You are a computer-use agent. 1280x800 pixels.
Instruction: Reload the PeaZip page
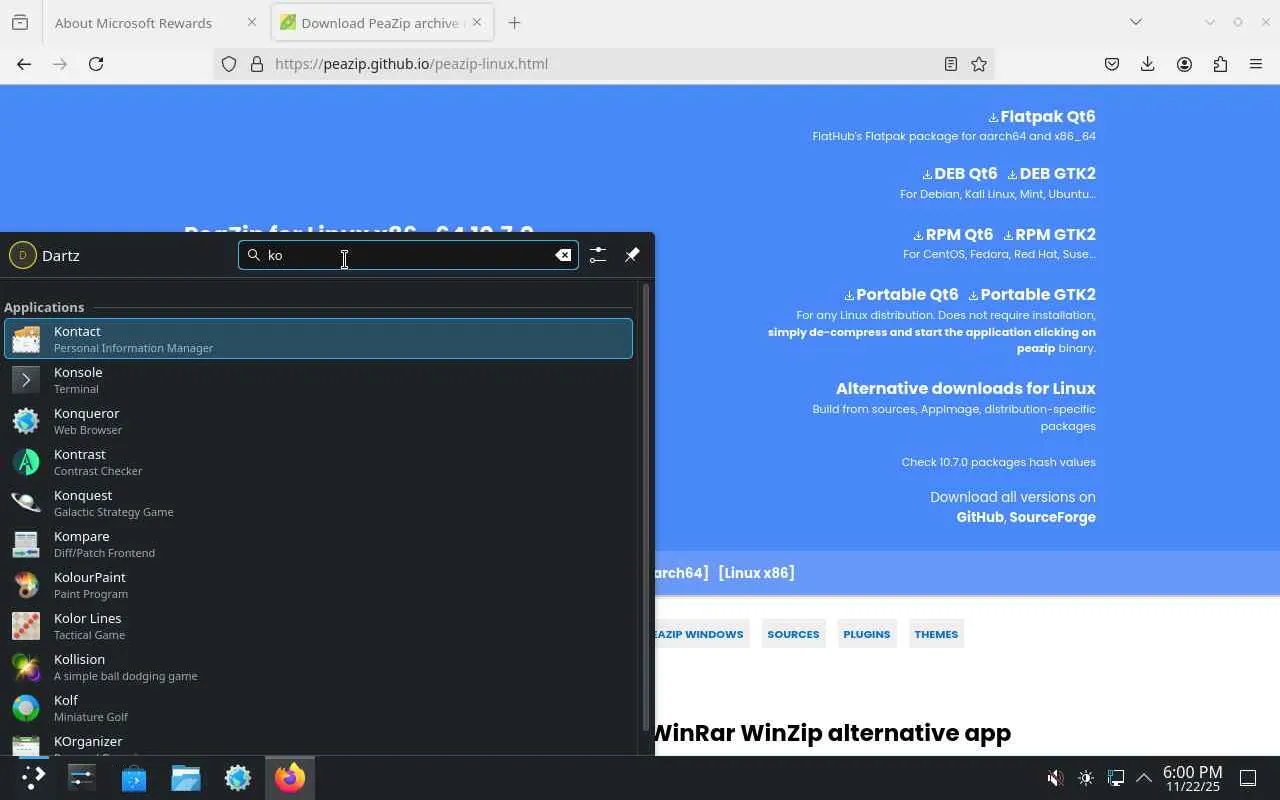click(96, 64)
